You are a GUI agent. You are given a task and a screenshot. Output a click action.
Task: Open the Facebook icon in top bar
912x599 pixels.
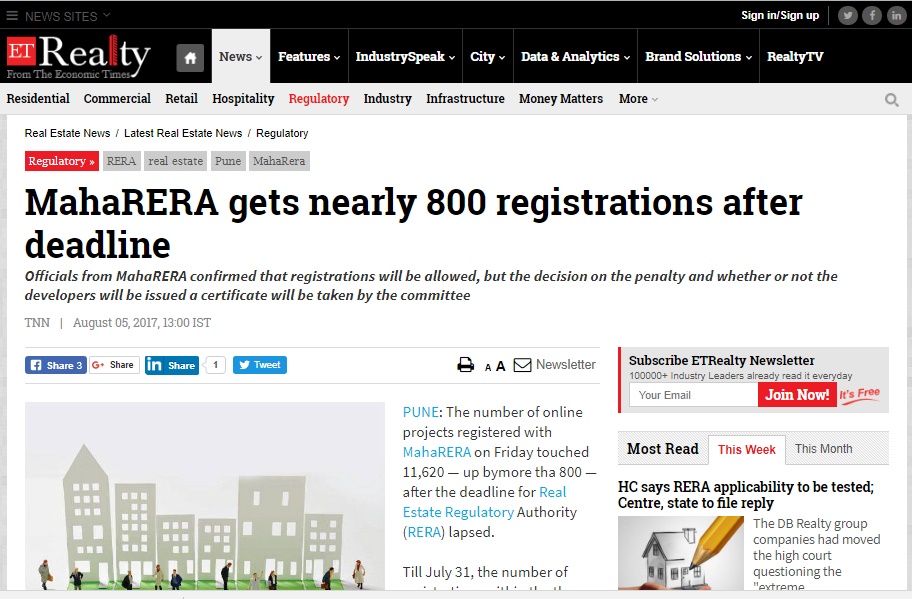[x=872, y=16]
